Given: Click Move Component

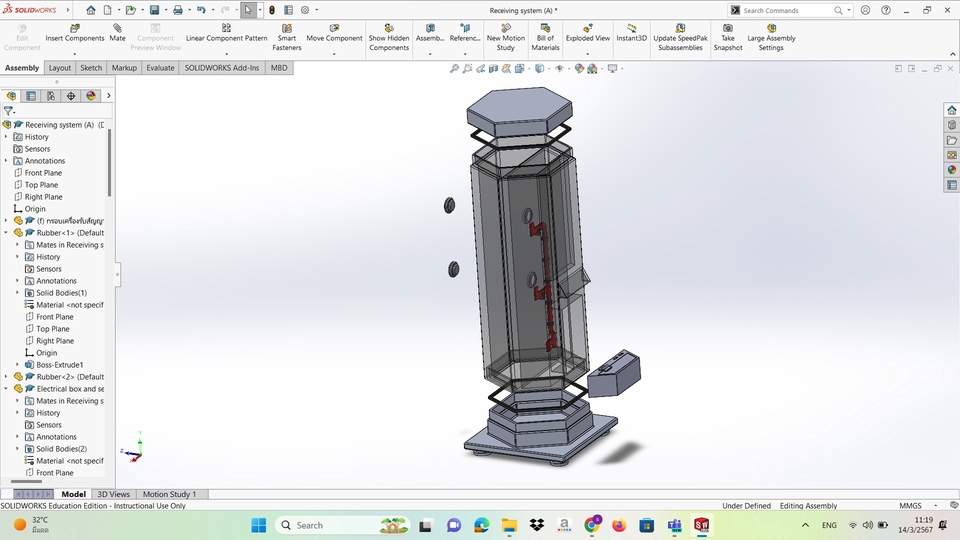Looking at the screenshot, I should click(334, 33).
